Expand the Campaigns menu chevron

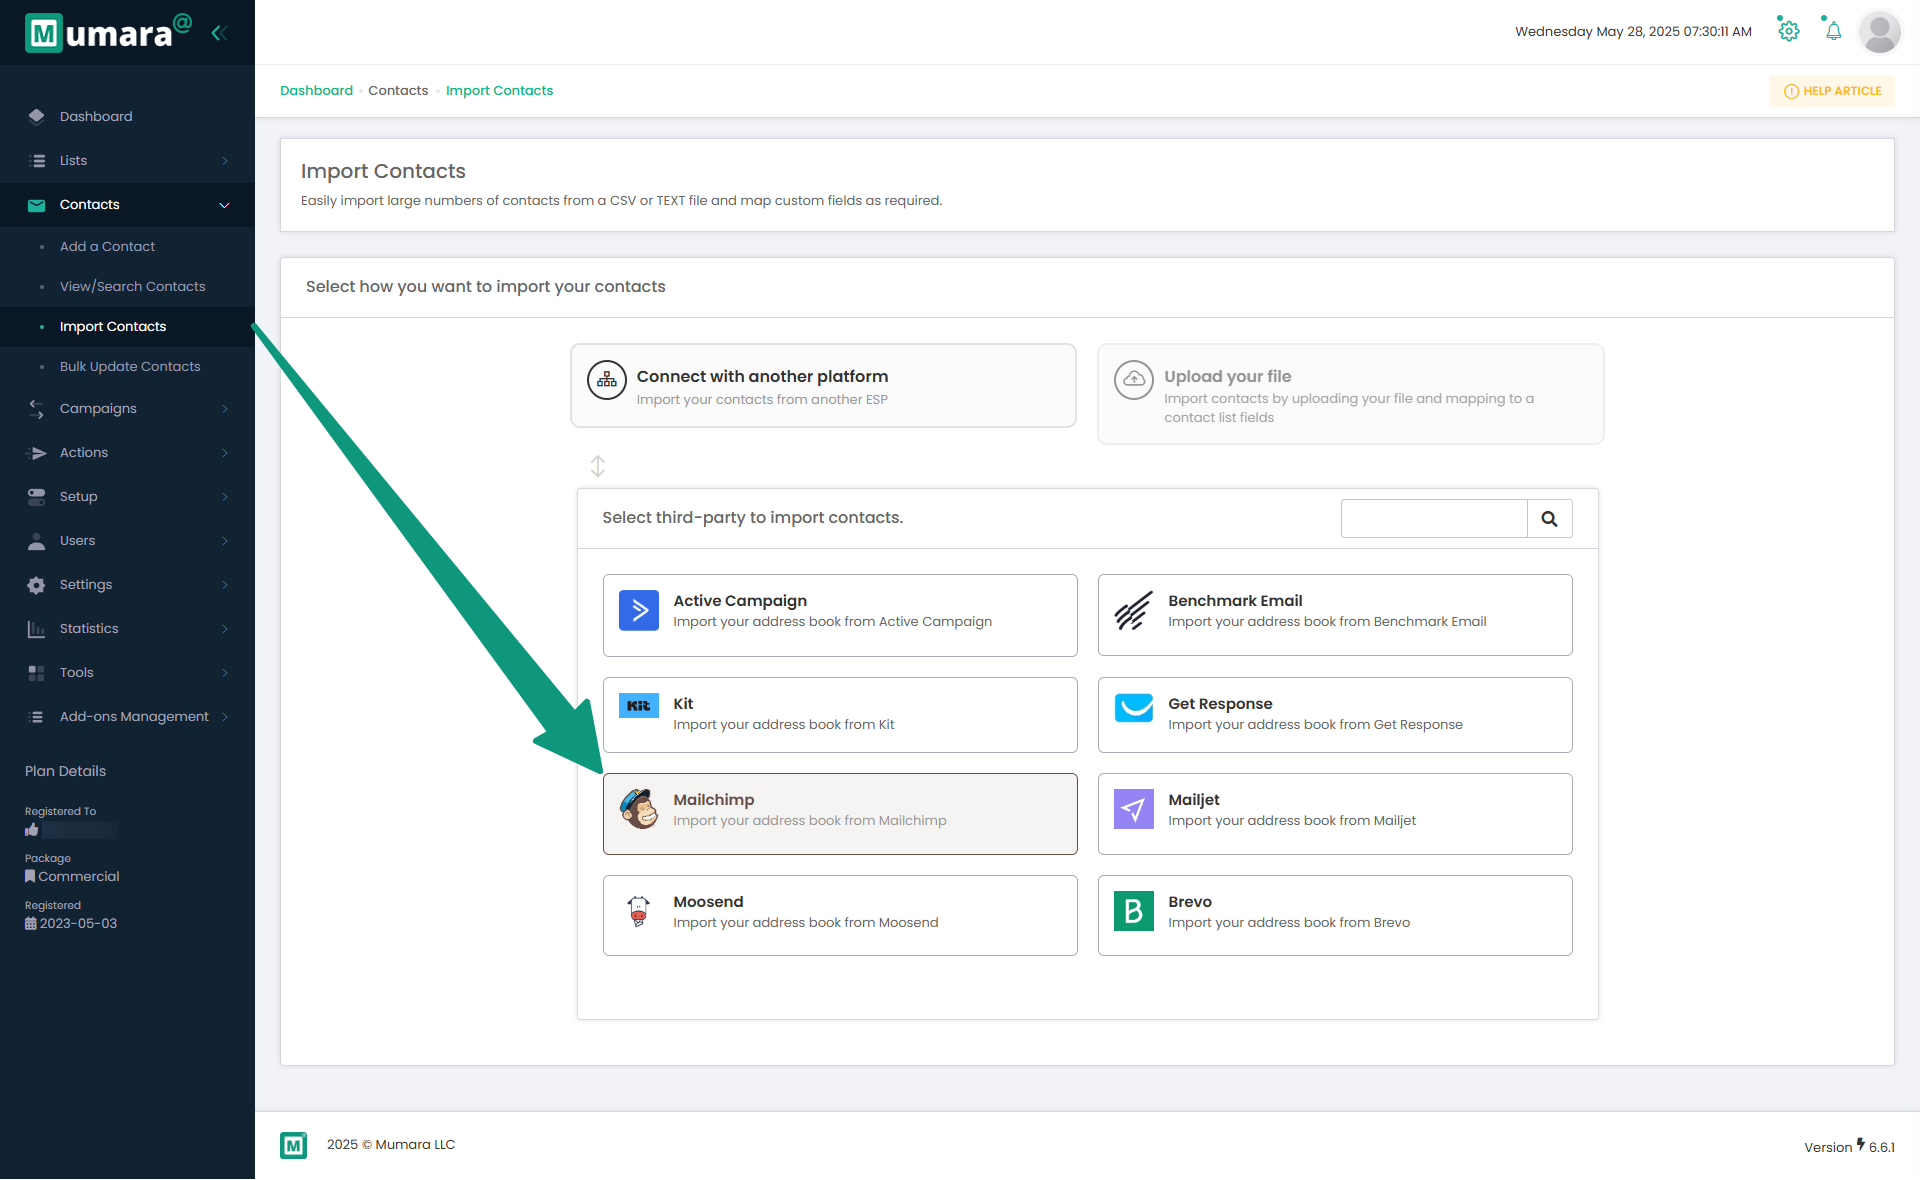pos(225,409)
